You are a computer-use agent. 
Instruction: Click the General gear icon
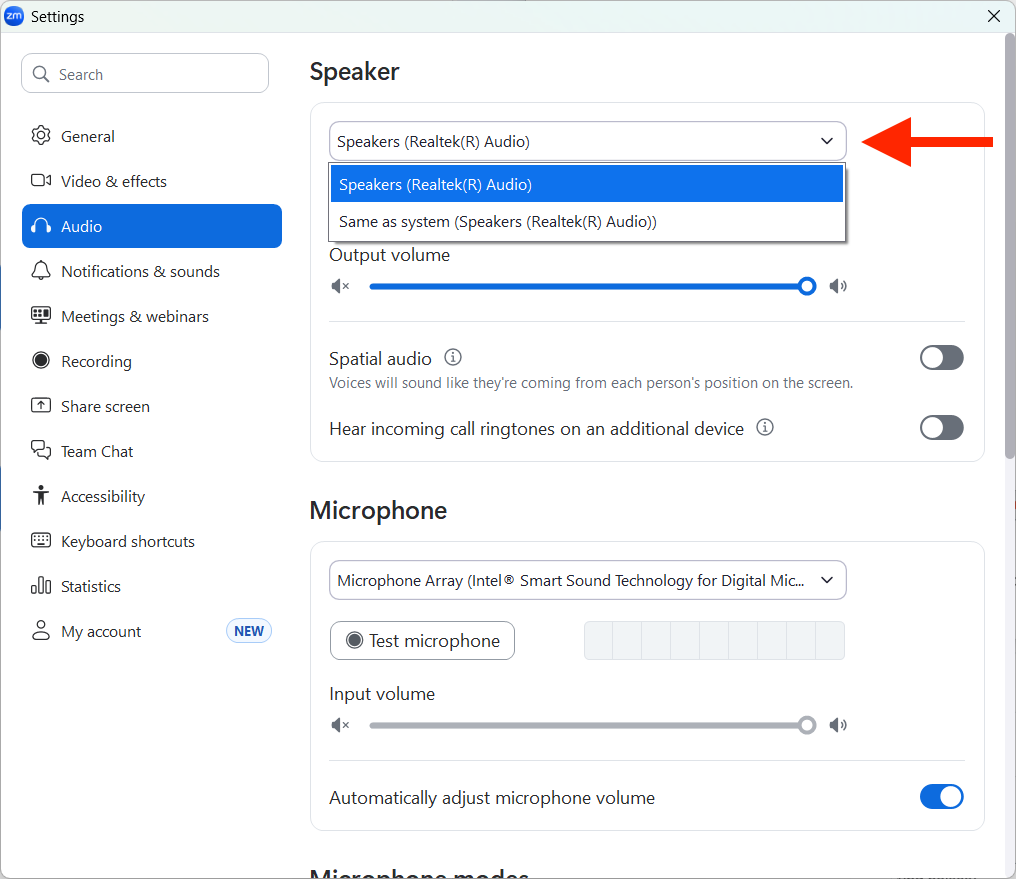click(x=41, y=136)
